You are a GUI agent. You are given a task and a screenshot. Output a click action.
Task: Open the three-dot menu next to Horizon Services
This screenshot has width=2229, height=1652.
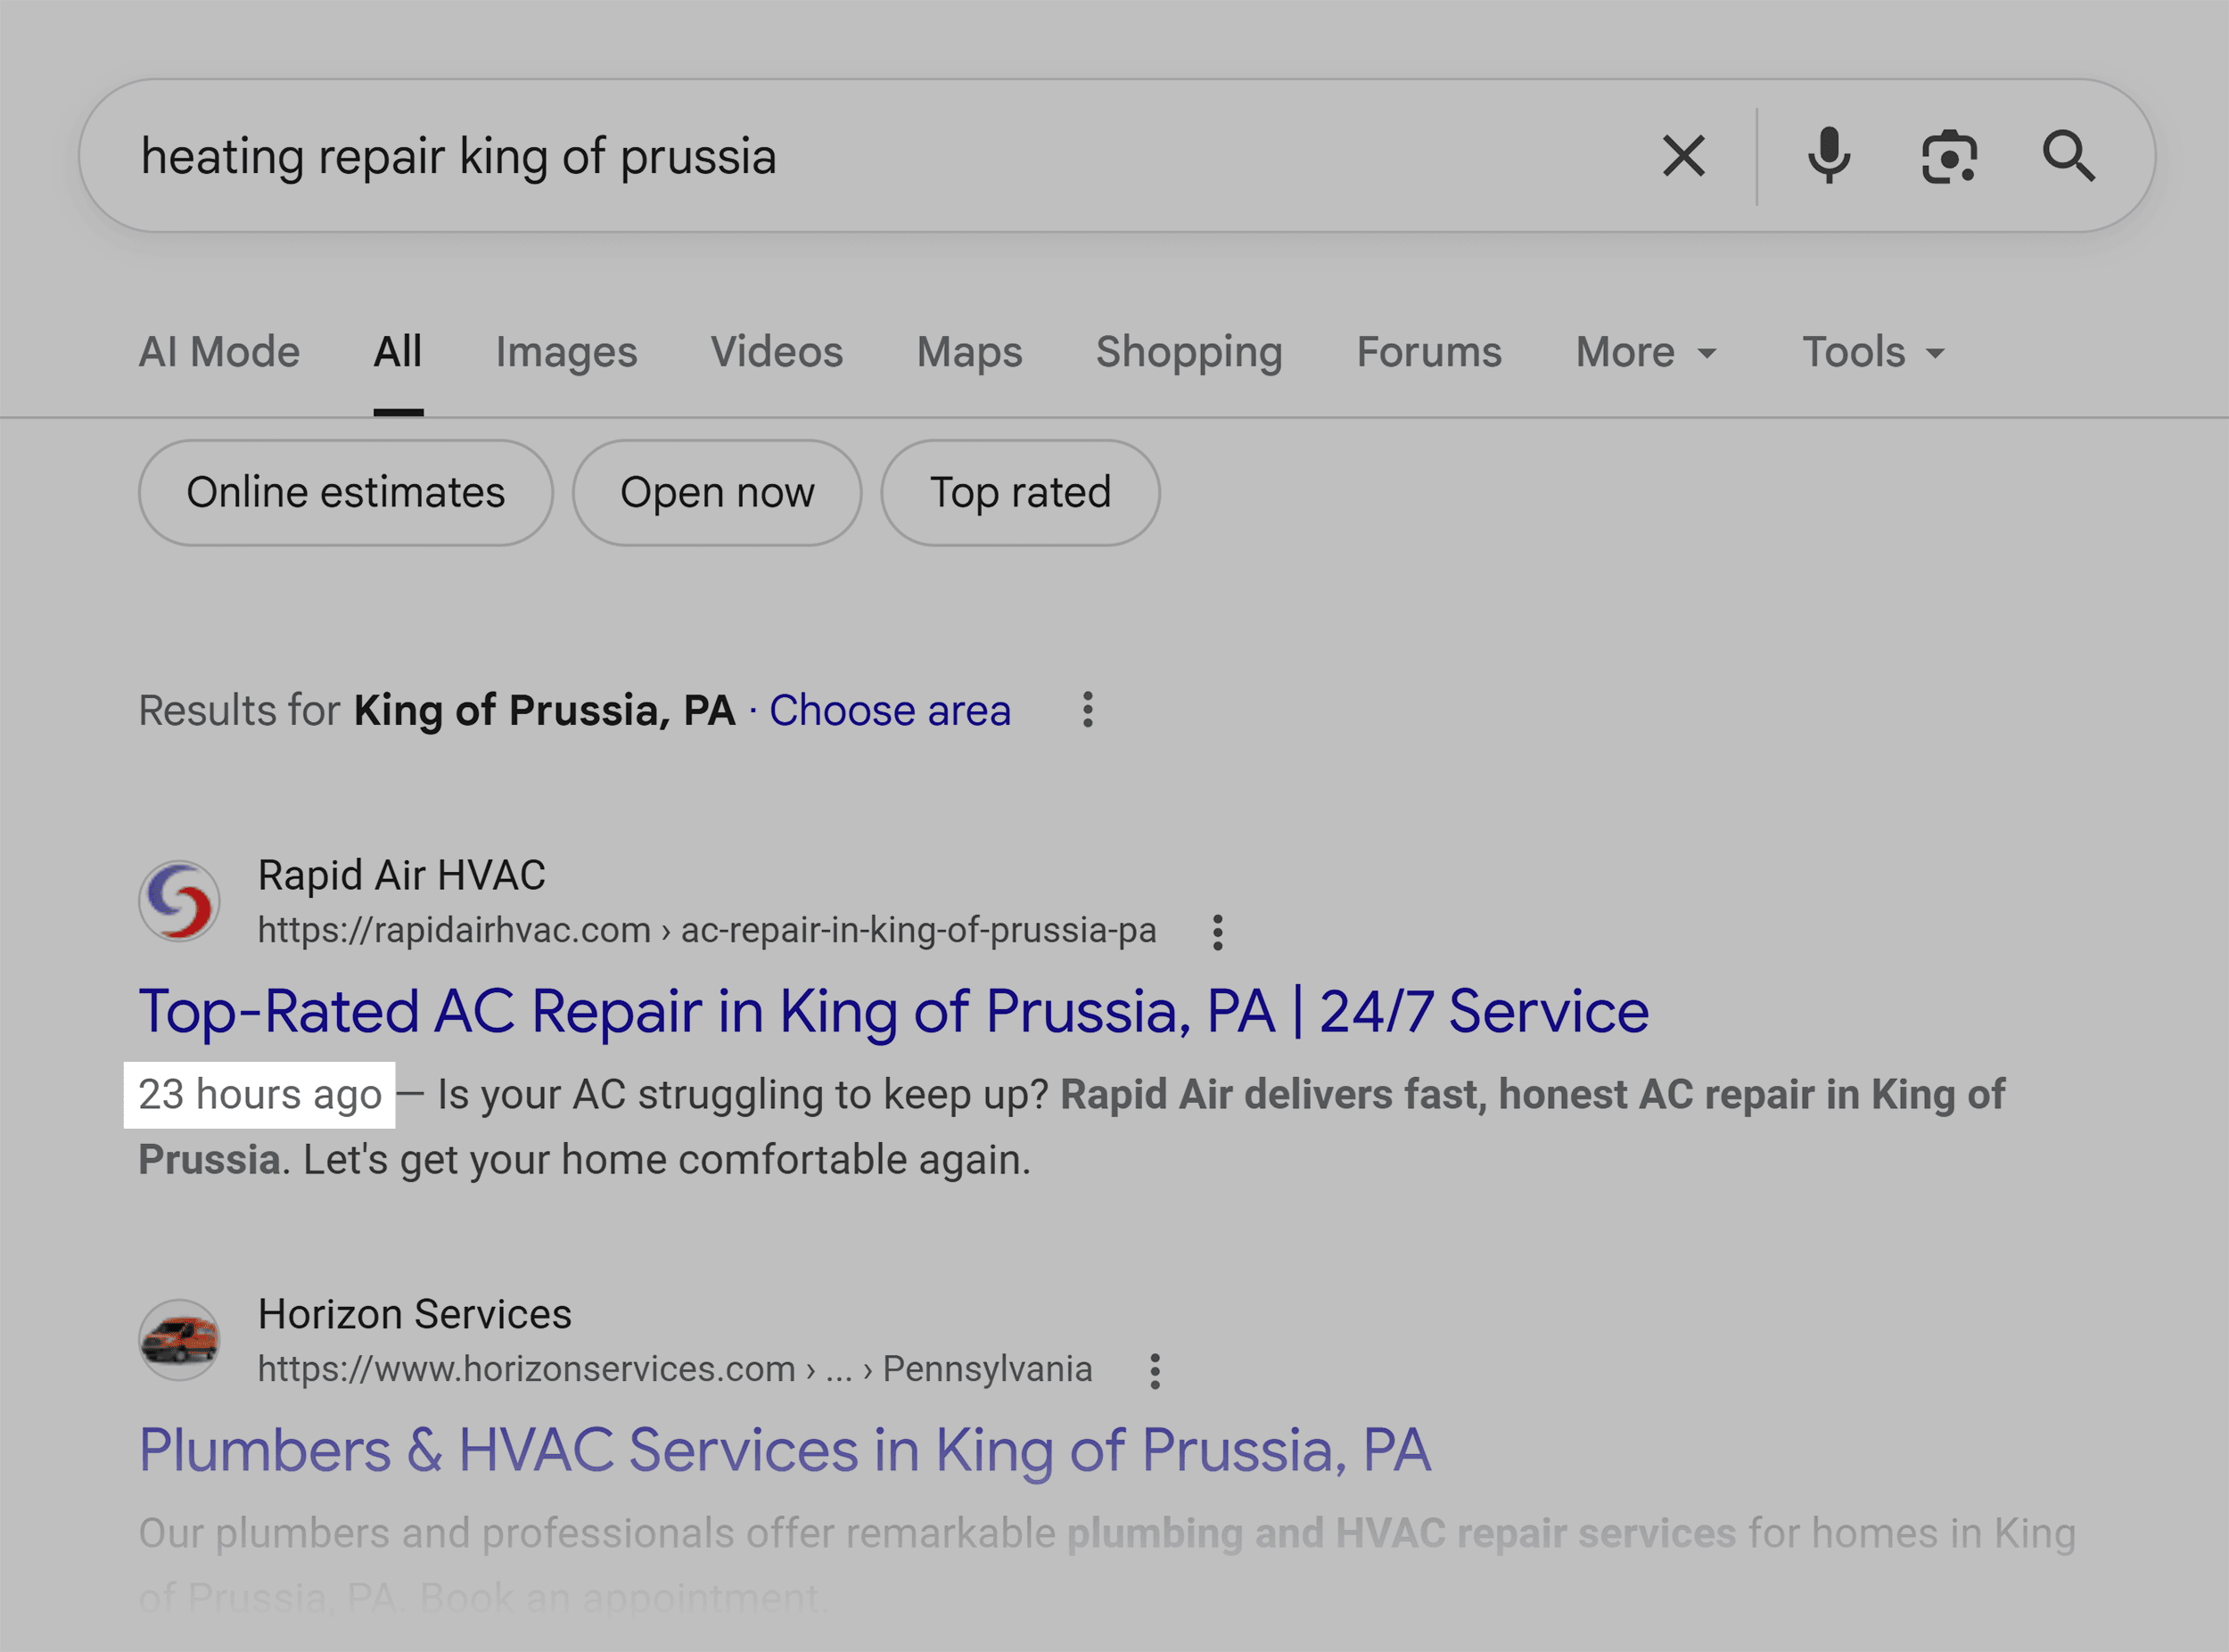pyautogui.click(x=1153, y=1370)
